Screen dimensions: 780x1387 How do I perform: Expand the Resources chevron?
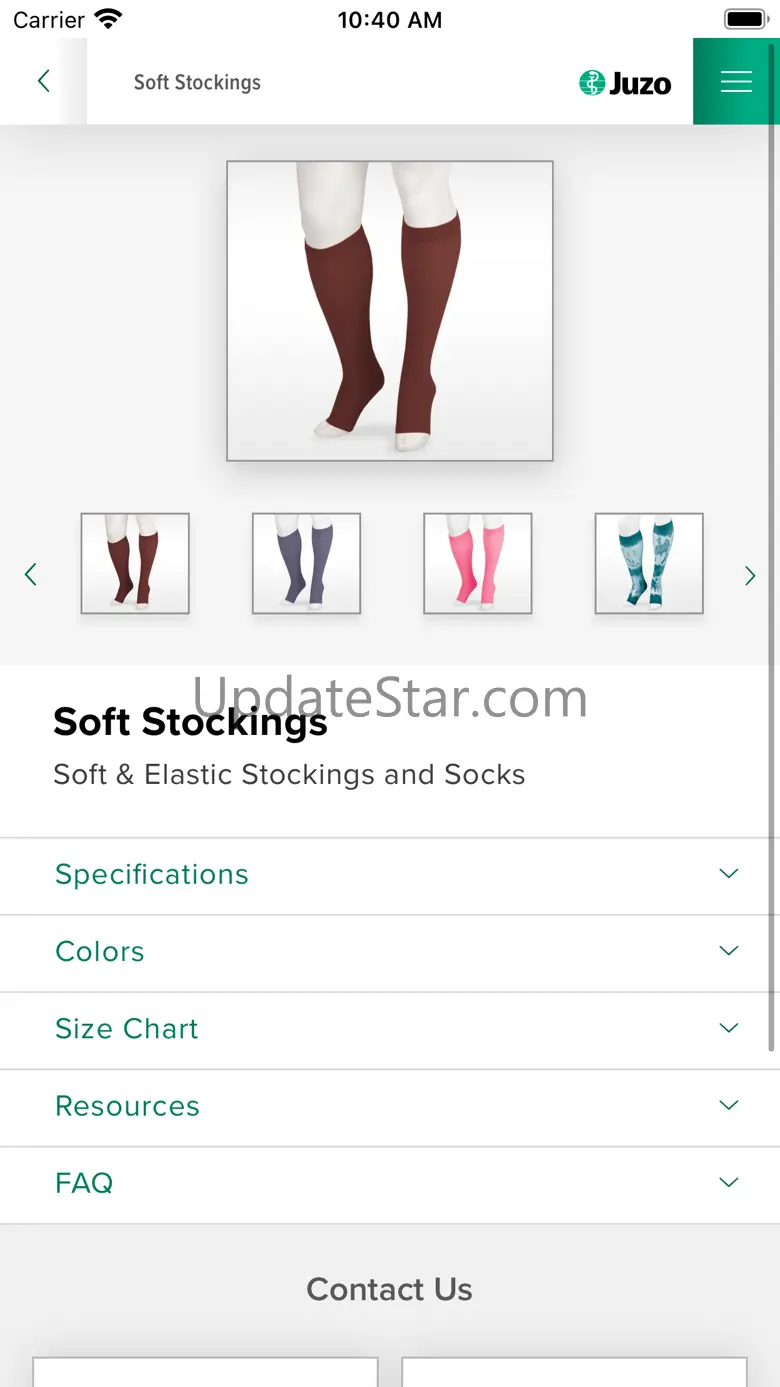point(729,1105)
